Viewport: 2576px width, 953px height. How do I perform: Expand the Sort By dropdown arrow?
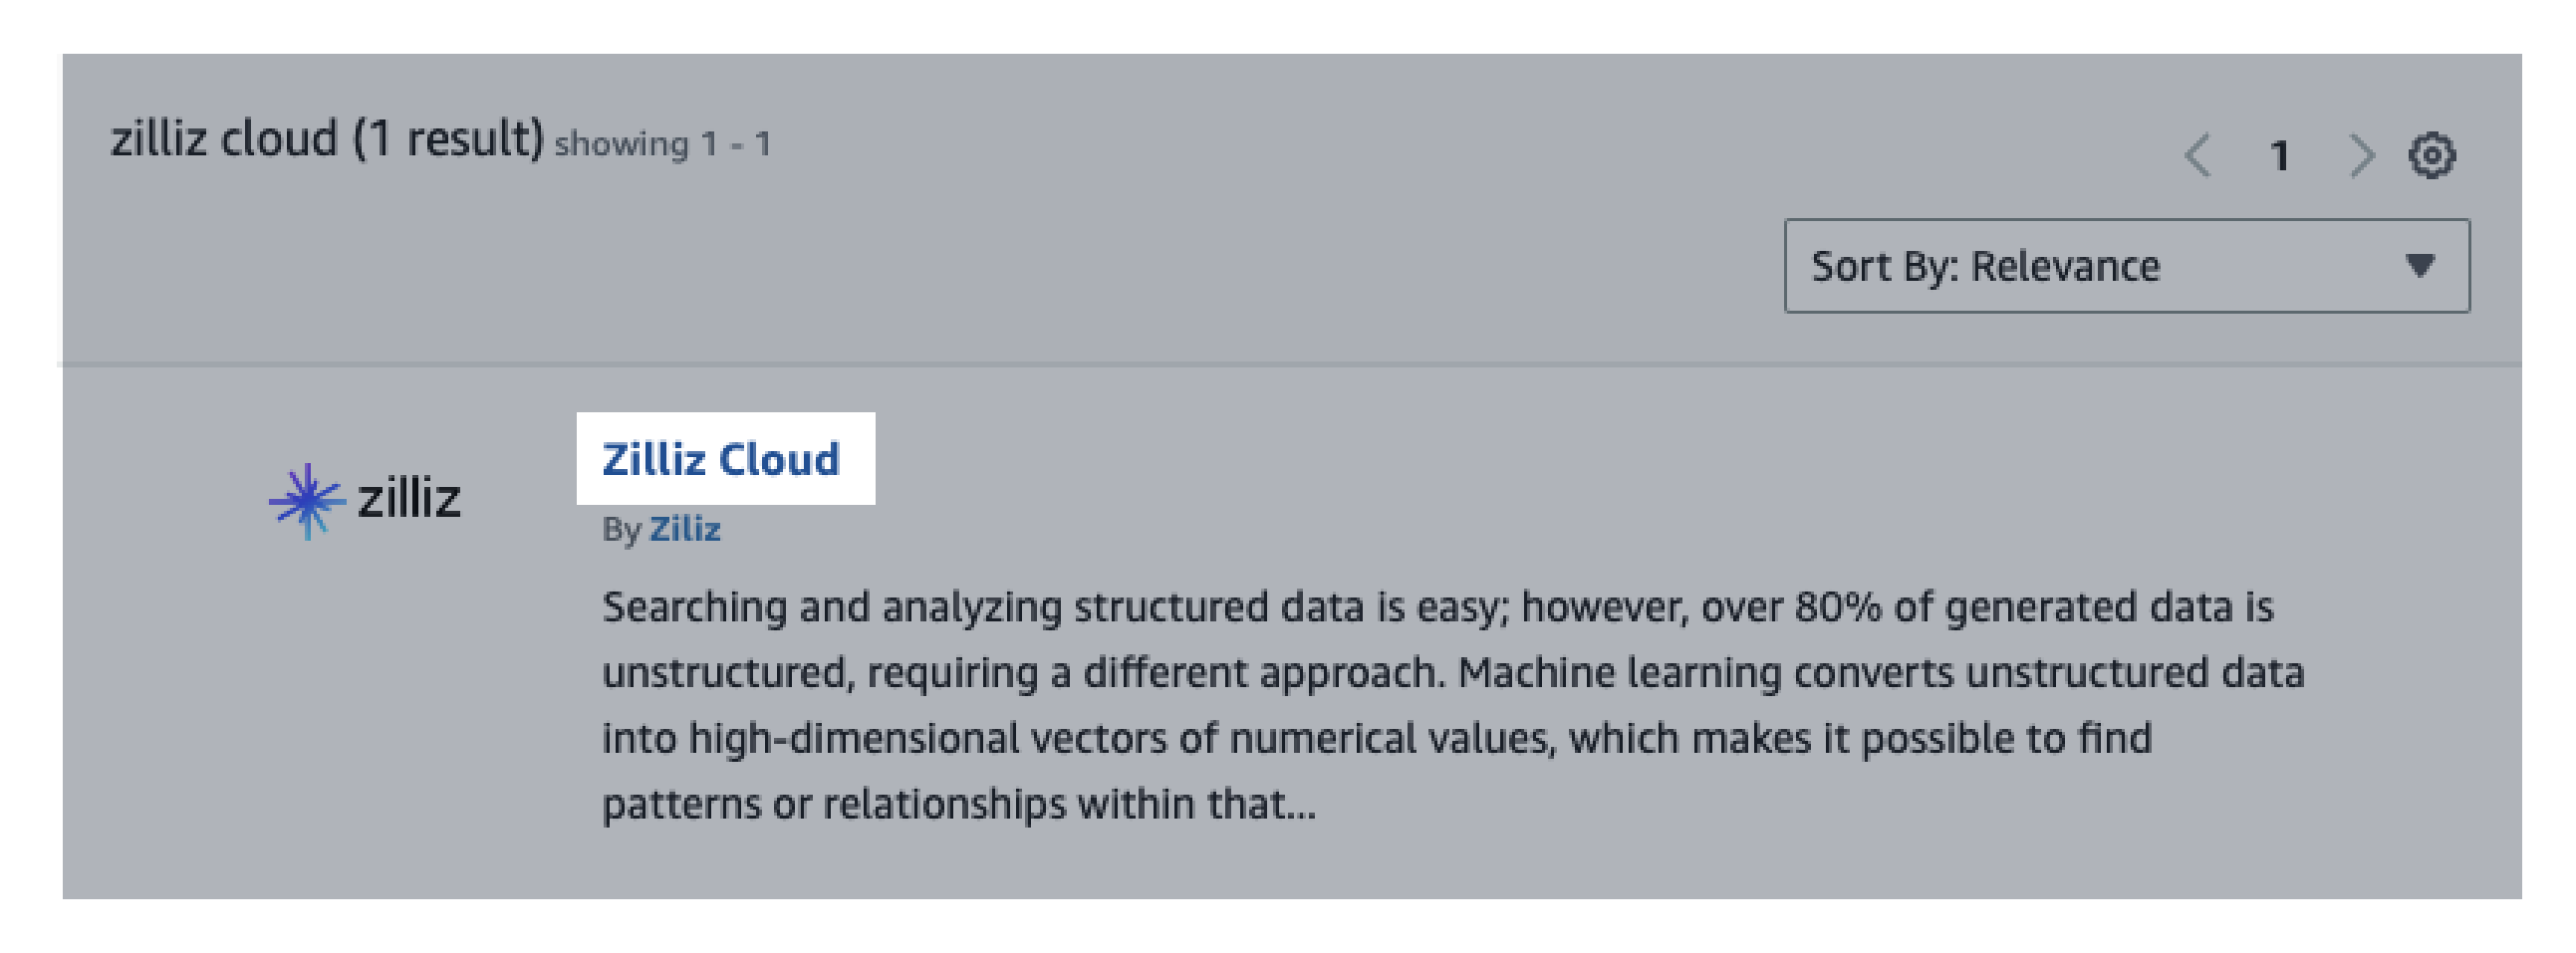2420,266
